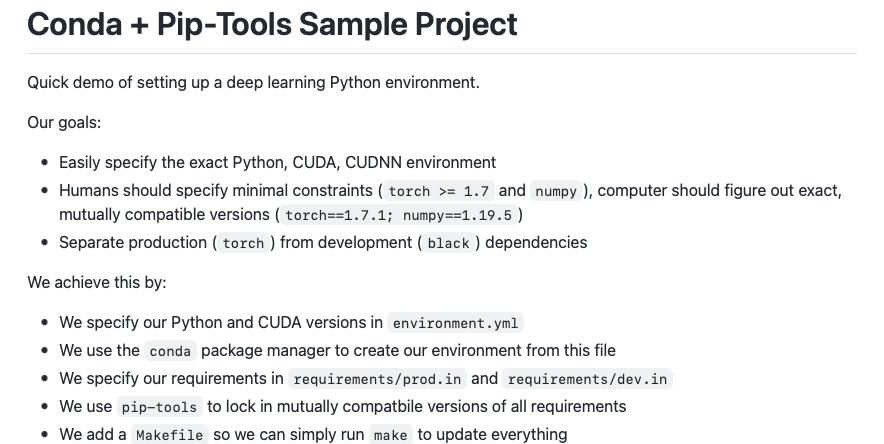Click the "numpy" inline code
Image resolution: width=884 pixels, height=444 pixels.
click(x=555, y=191)
